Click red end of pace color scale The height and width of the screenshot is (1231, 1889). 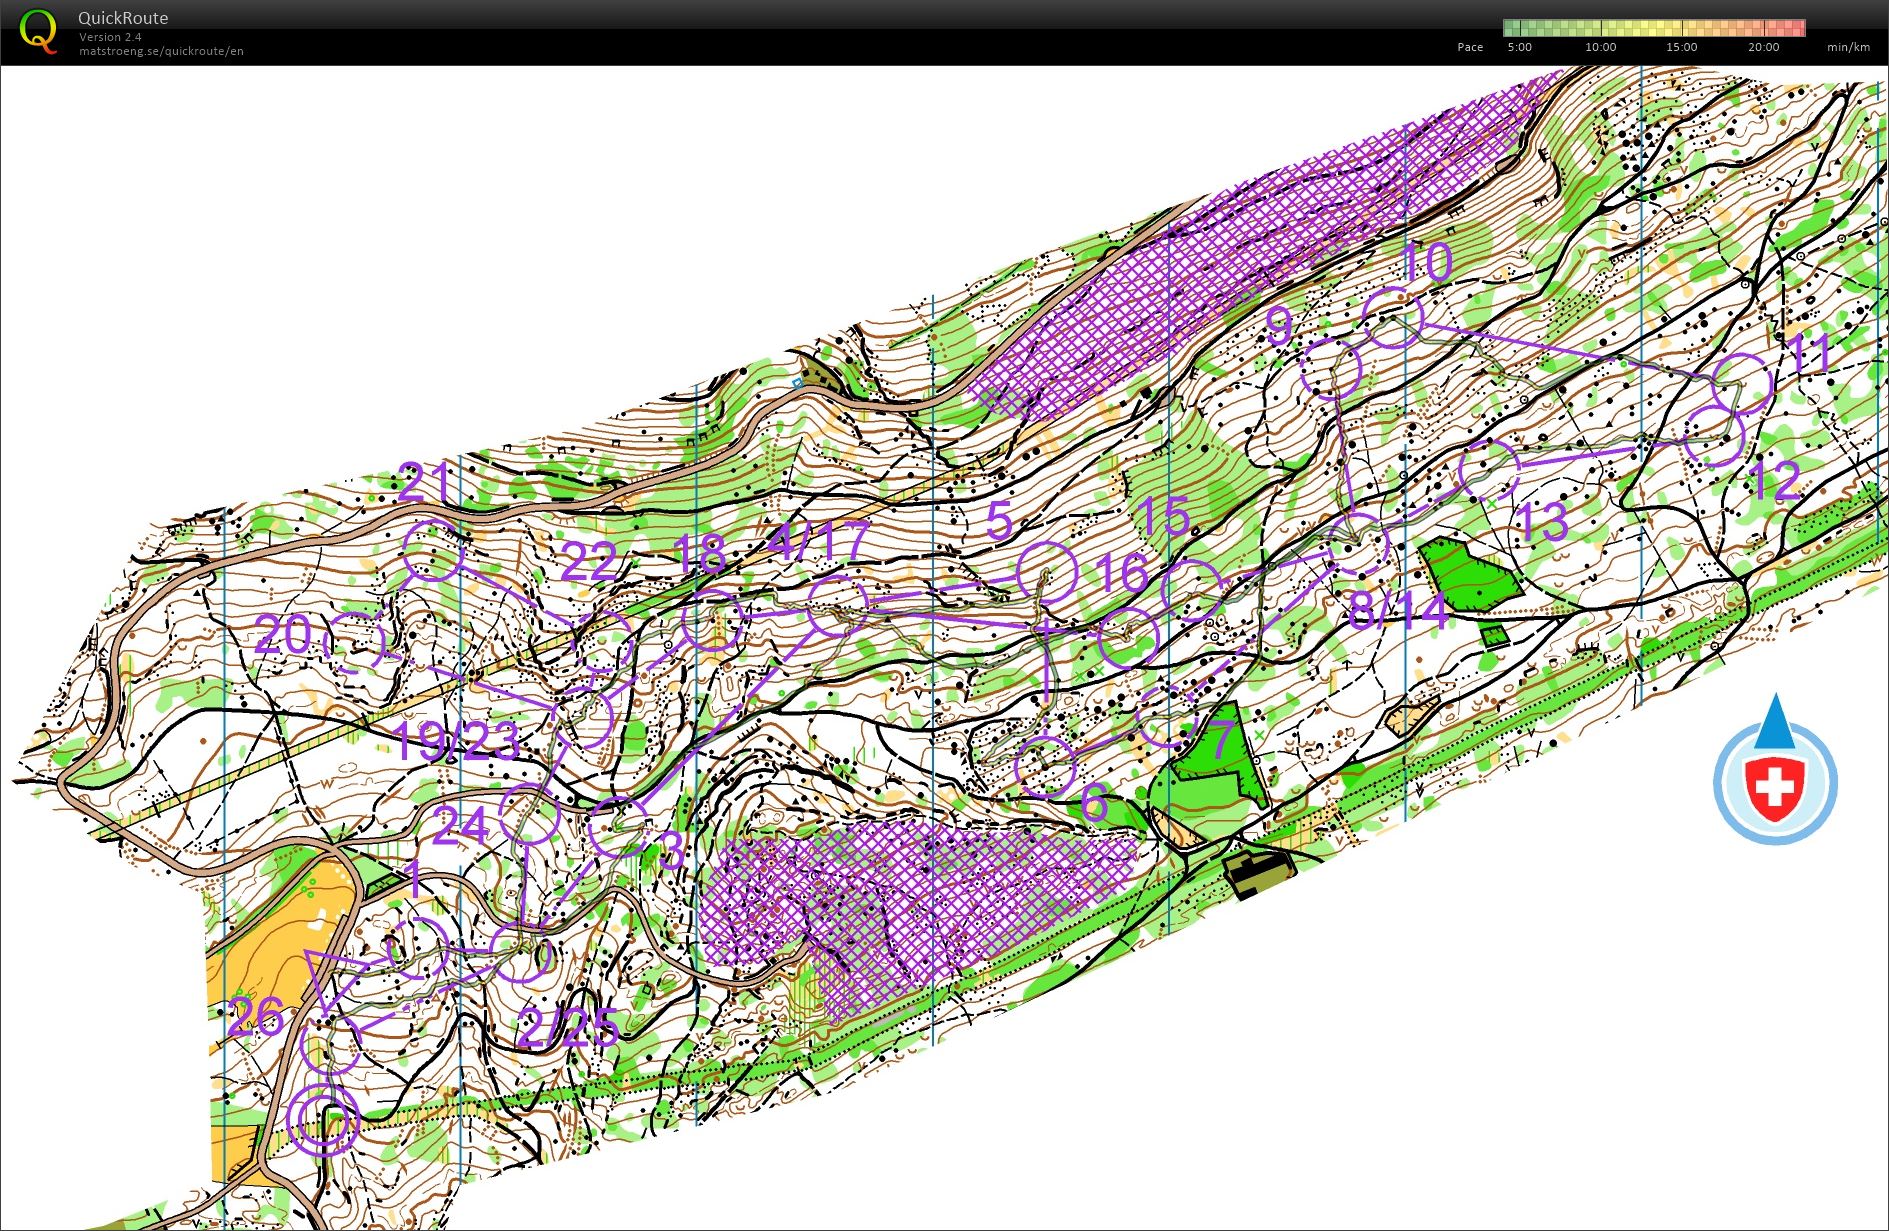[x=1798, y=28]
